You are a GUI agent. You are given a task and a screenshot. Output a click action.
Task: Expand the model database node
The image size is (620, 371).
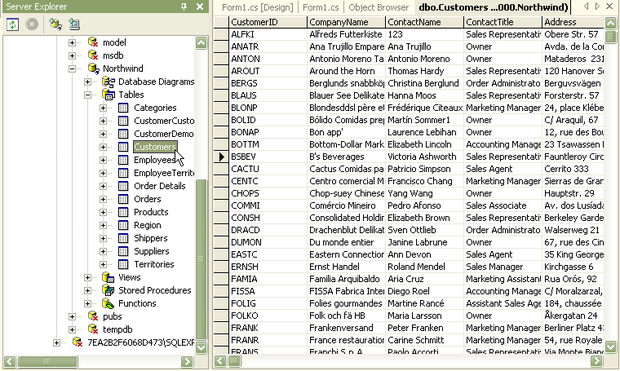click(x=72, y=42)
